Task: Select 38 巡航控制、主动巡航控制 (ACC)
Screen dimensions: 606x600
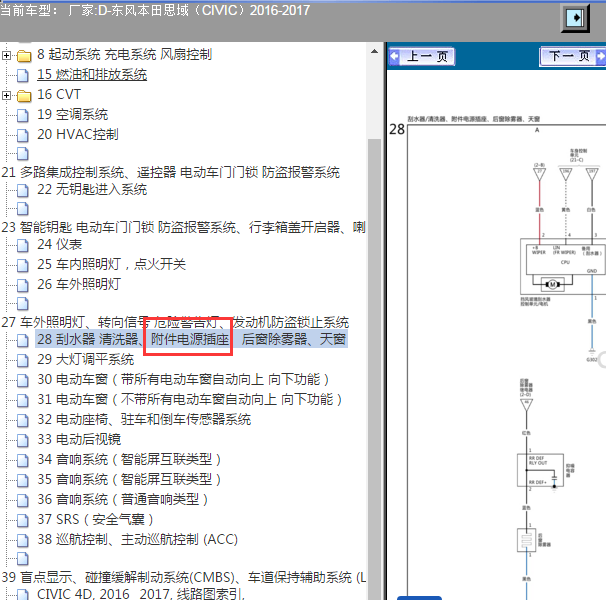Action: coord(138,540)
